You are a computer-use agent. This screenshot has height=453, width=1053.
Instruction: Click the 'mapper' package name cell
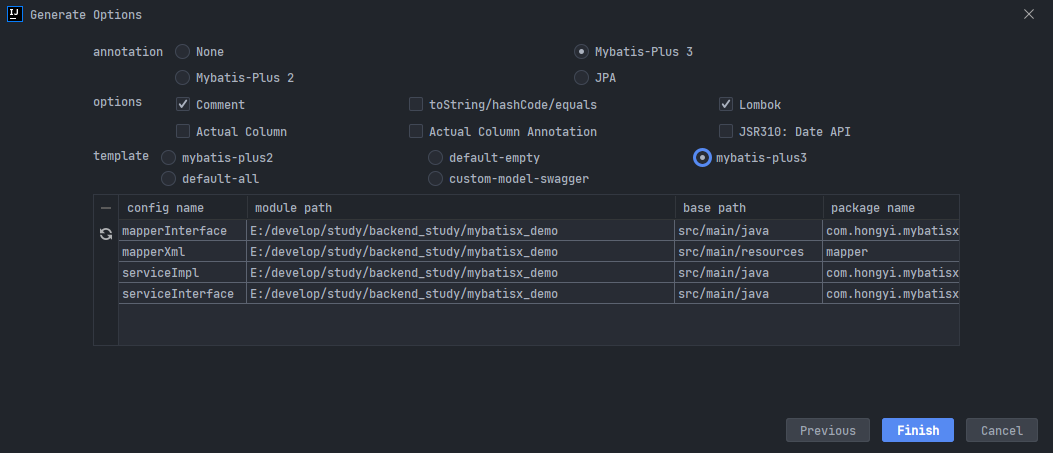coord(891,252)
